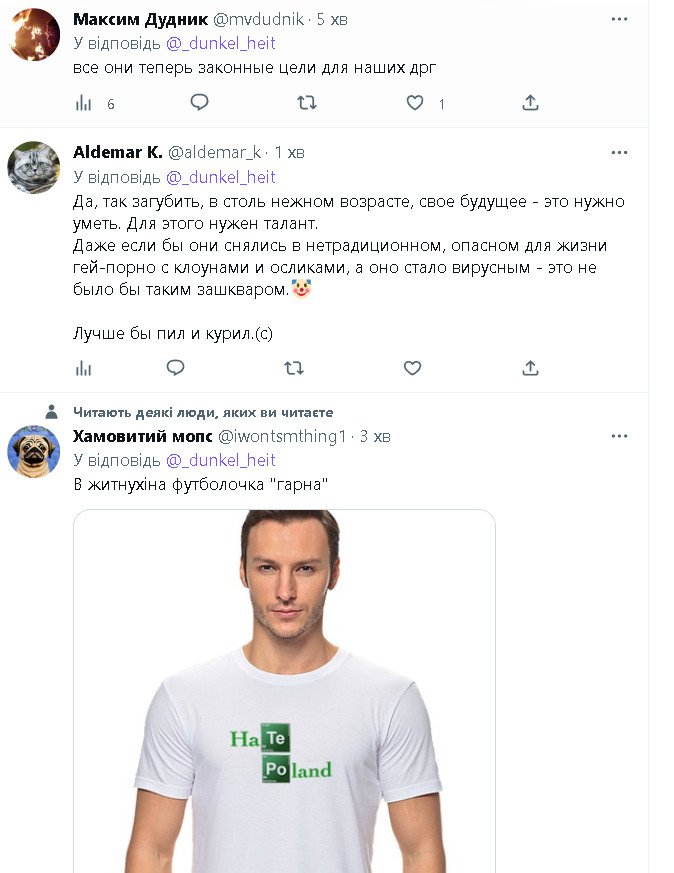The image size is (674, 873).
Task: Click Хамовитий мопс's pug avatar
Action: 34,451
